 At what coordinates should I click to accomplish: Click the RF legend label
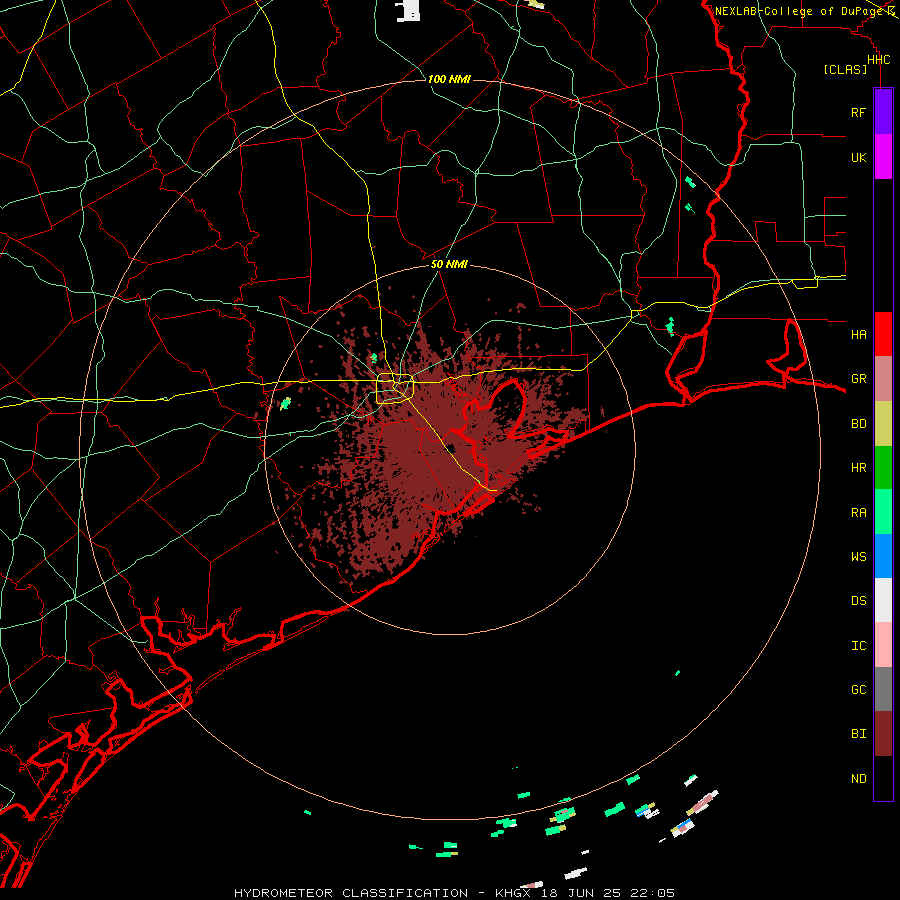[858, 112]
